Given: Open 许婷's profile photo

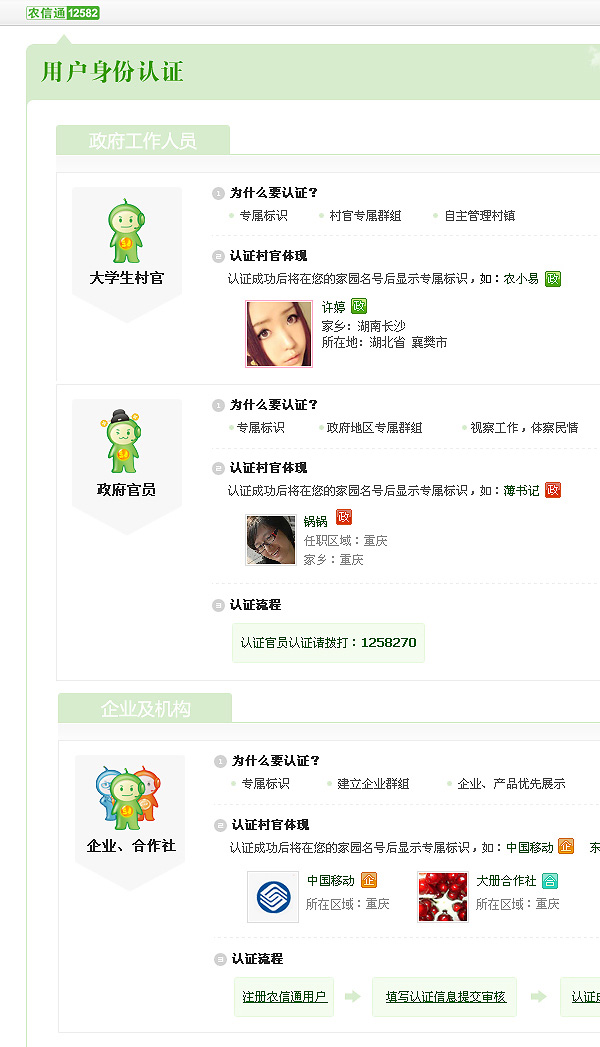Looking at the screenshot, I should pos(279,334).
